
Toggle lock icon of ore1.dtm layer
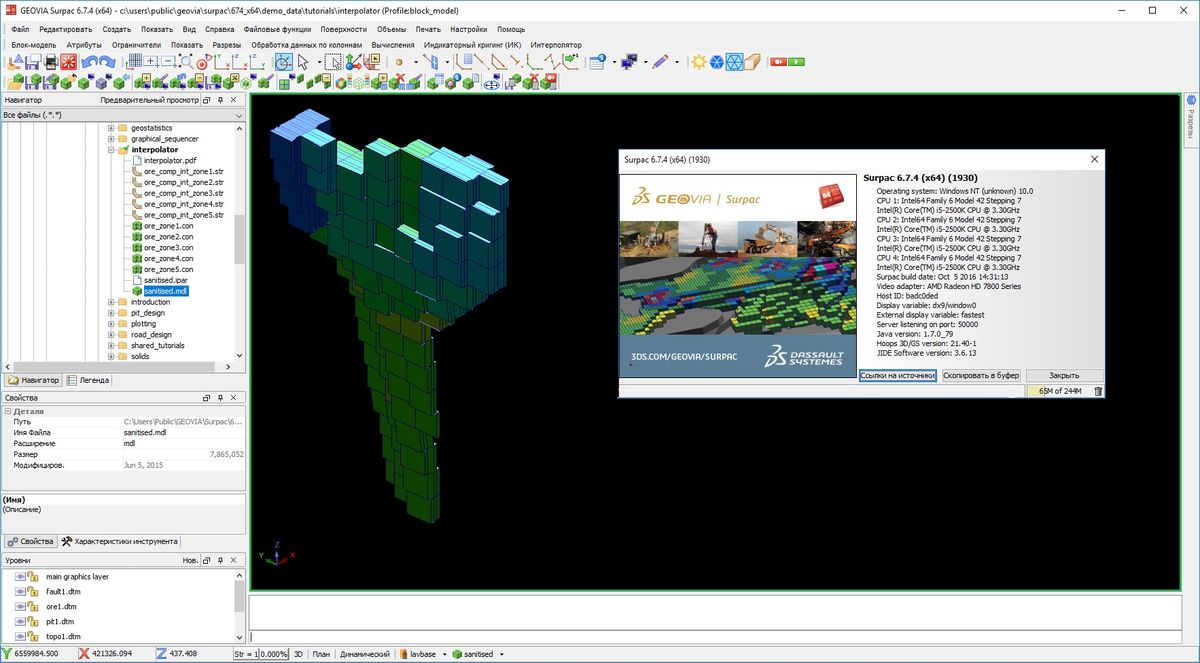point(33,607)
